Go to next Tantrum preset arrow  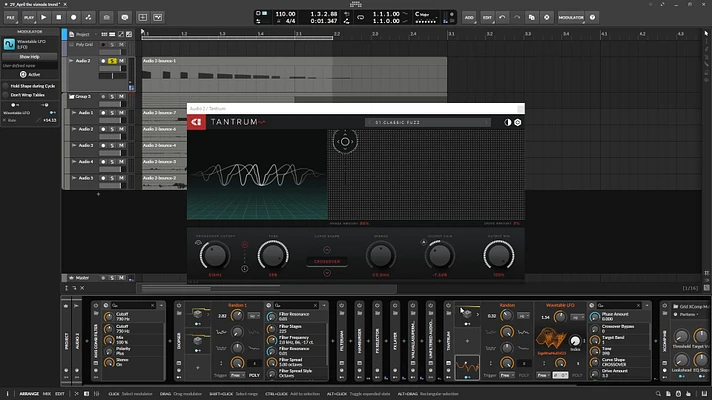click(486, 123)
